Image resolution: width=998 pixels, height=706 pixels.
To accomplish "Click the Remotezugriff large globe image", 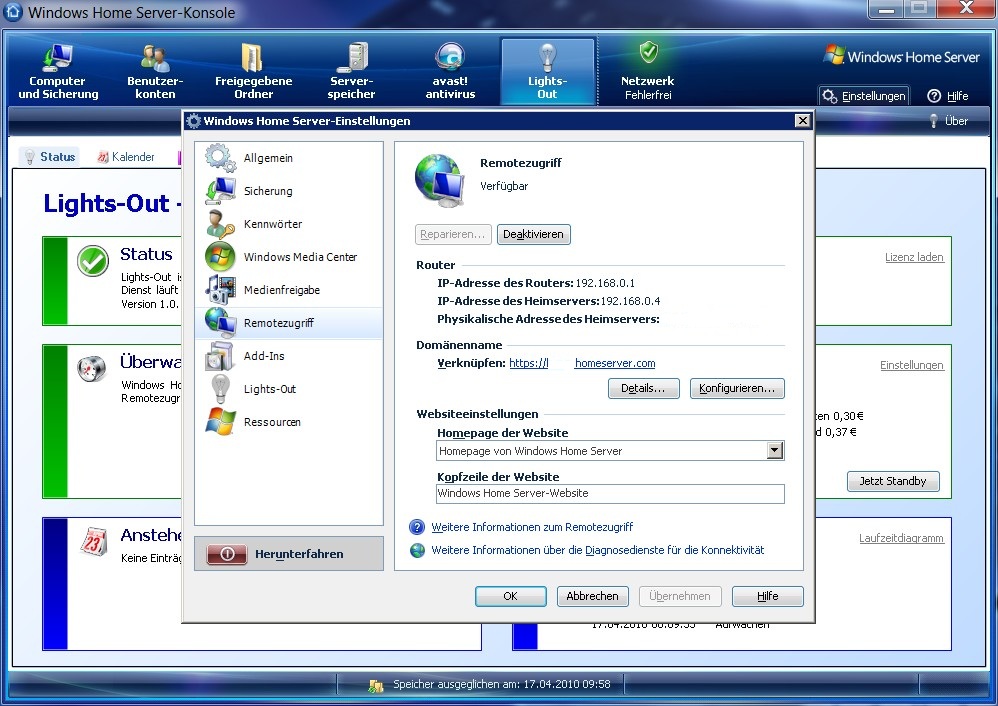I will pyautogui.click(x=440, y=180).
